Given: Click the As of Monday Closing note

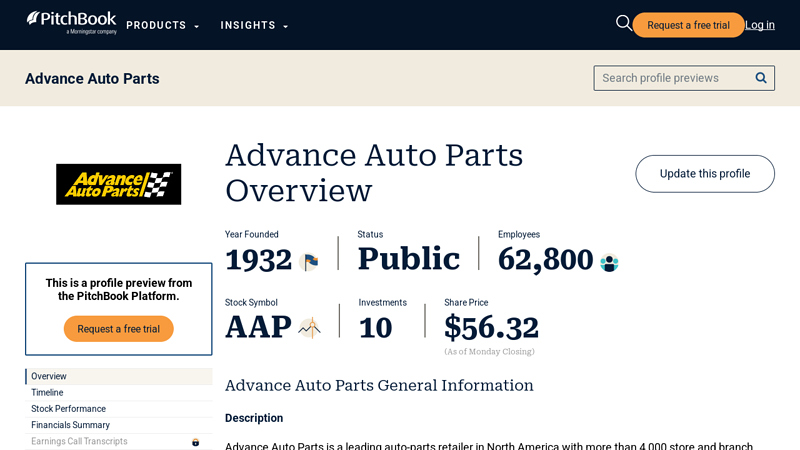Looking at the screenshot, I should pyautogui.click(x=489, y=352).
